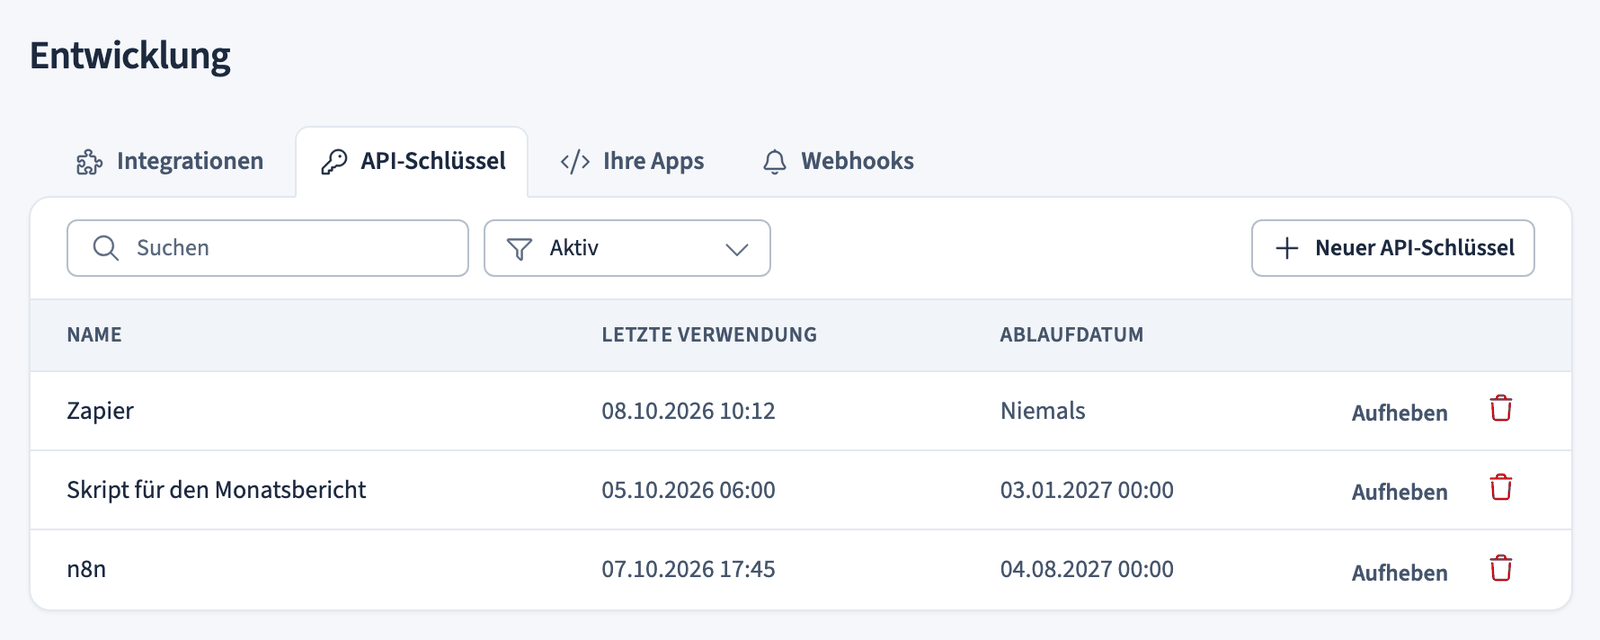
Task: Click trash icon for Skript für den Monatsbericht
Action: (x=1501, y=488)
